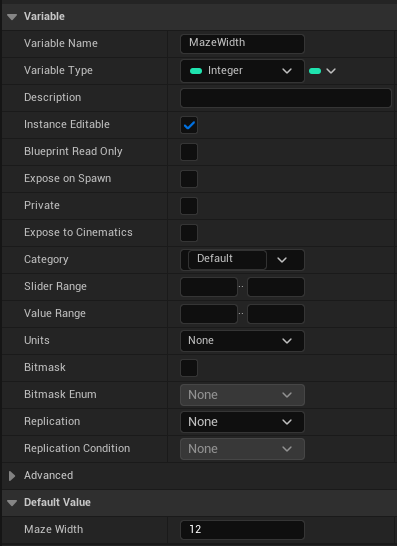Open the Integer variable type dropdown

tap(242, 71)
